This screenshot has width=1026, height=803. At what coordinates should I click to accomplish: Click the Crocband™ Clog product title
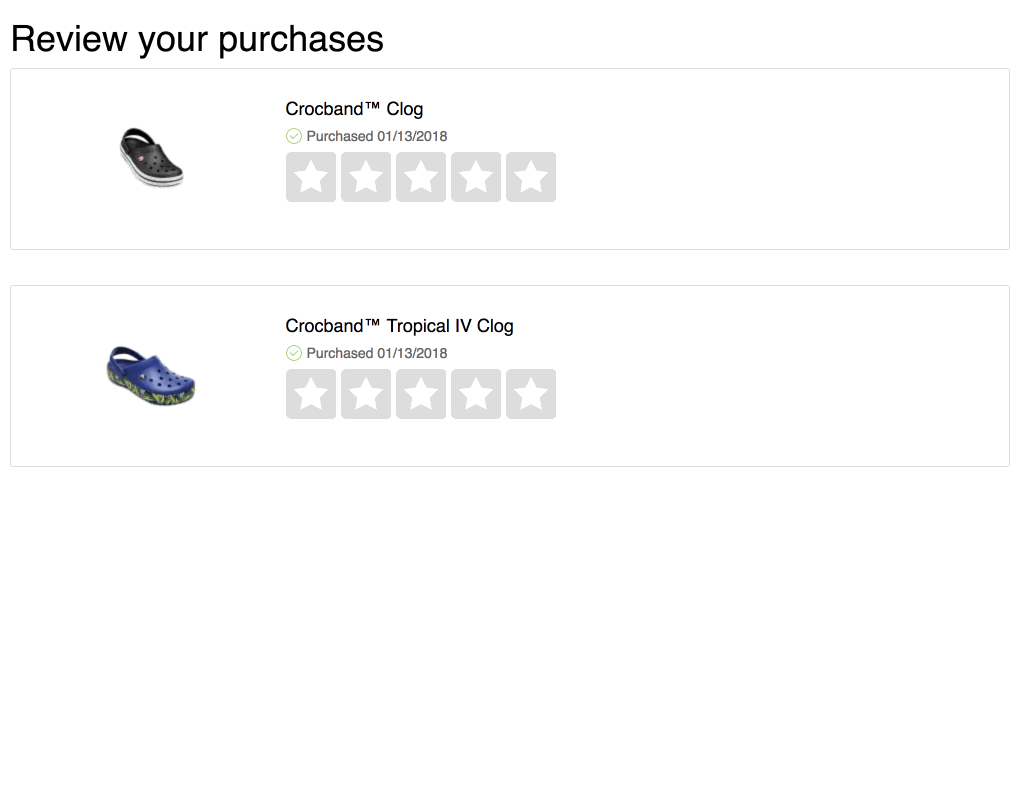coord(354,109)
